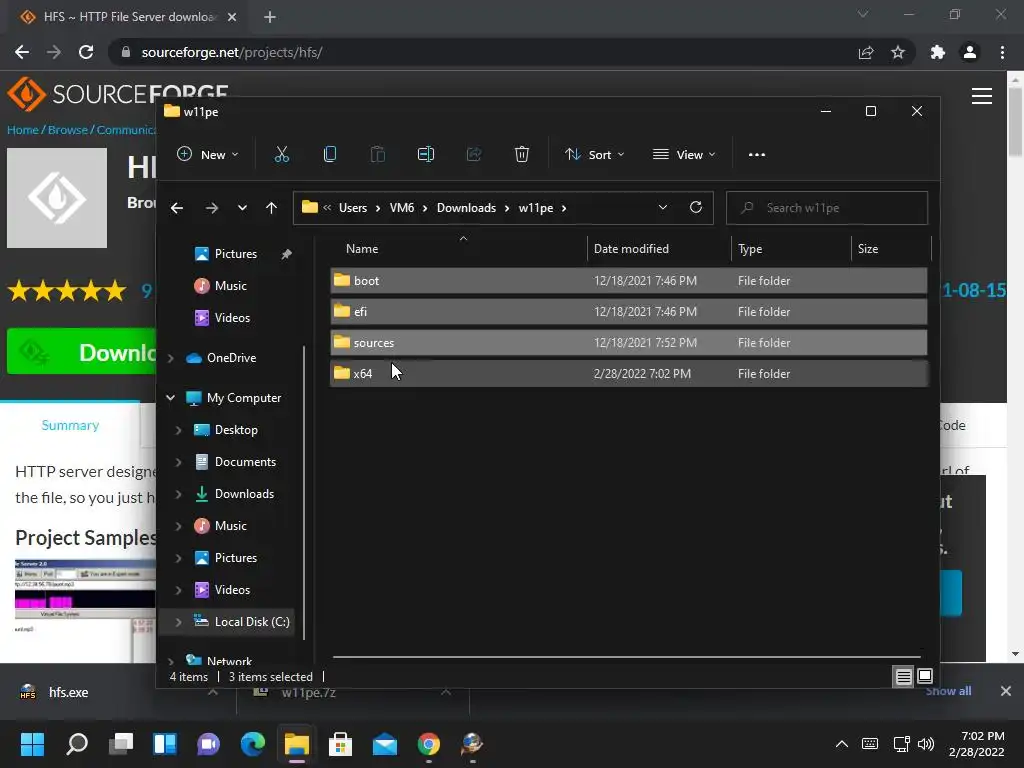Viewport: 1024px width, 768px height.
Task: Click Show all downloads link
Action: pos(948,691)
